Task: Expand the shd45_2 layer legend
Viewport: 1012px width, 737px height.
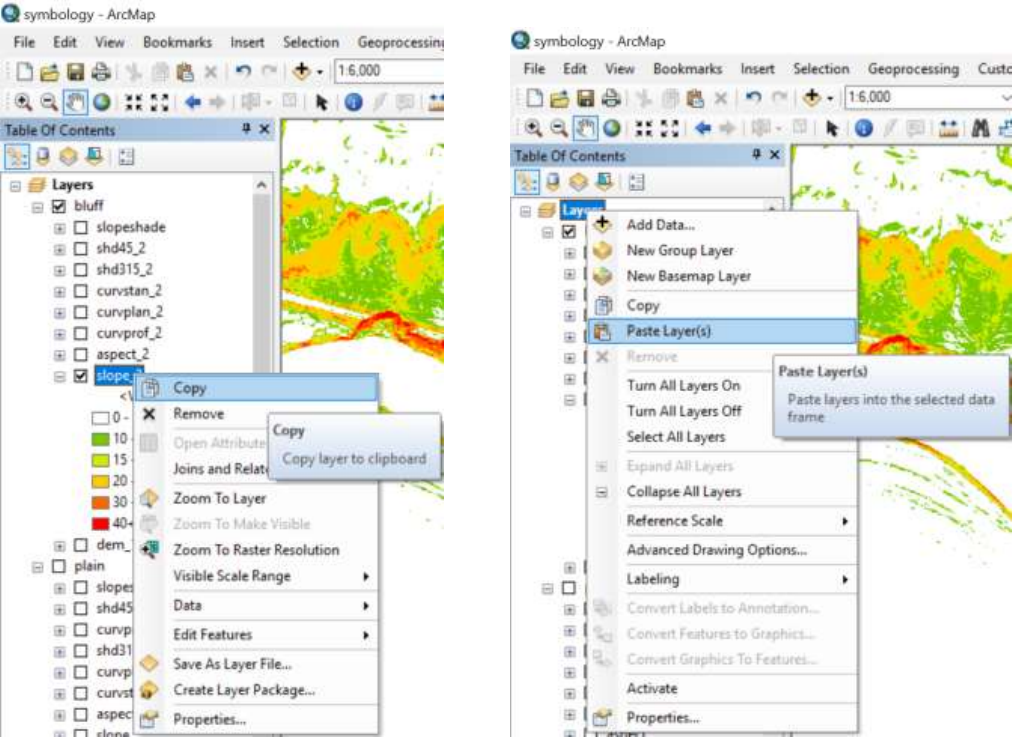Action: click(59, 249)
